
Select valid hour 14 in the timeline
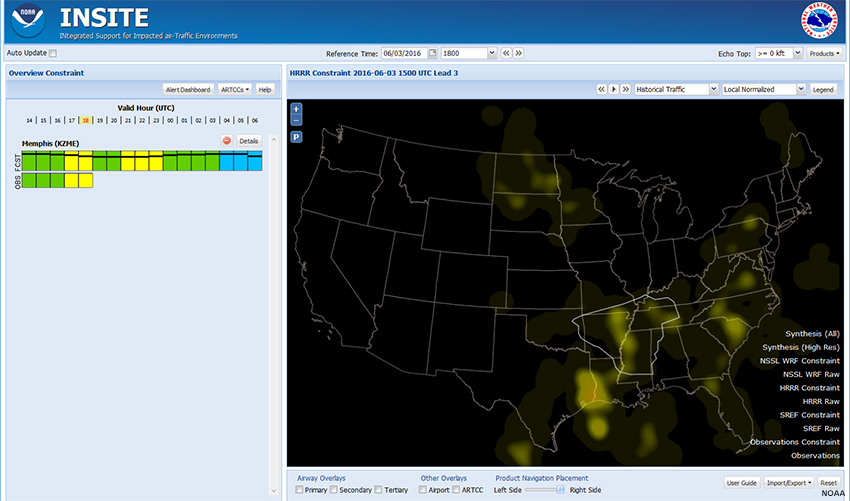click(x=29, y=120)
